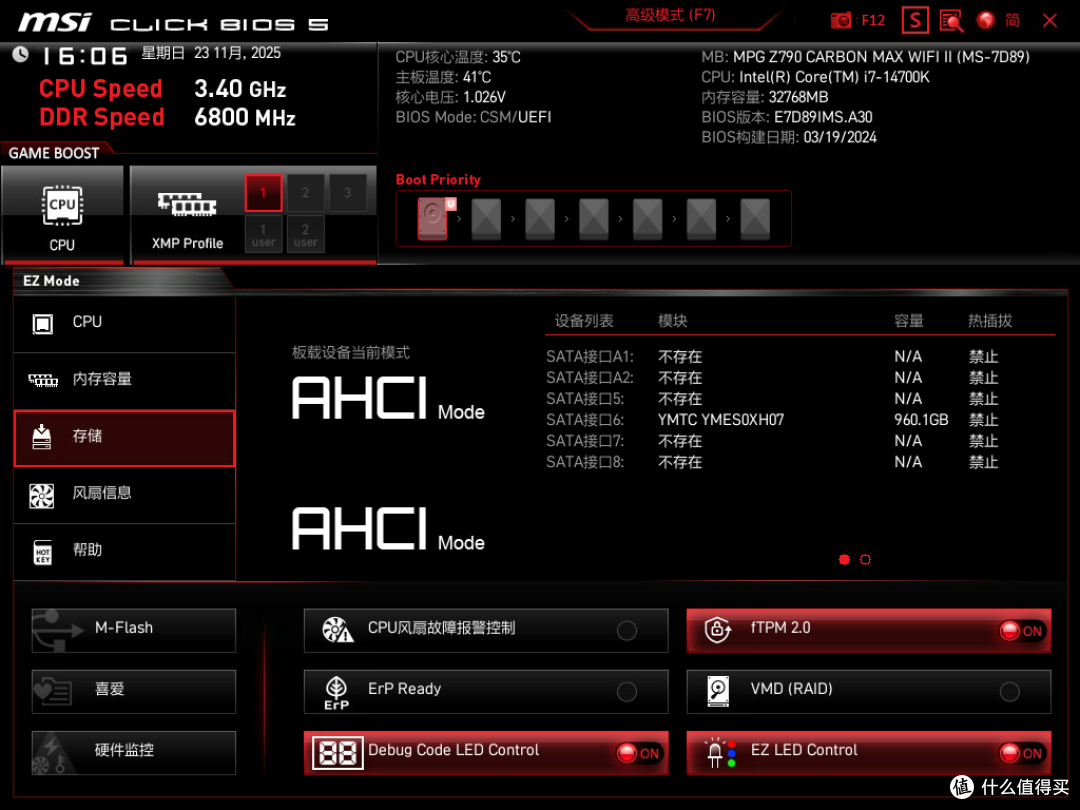Click the 热插拔 column header
Viewport: 1080px width, 810px height.
pyautogui.click(x=990, y=321)
